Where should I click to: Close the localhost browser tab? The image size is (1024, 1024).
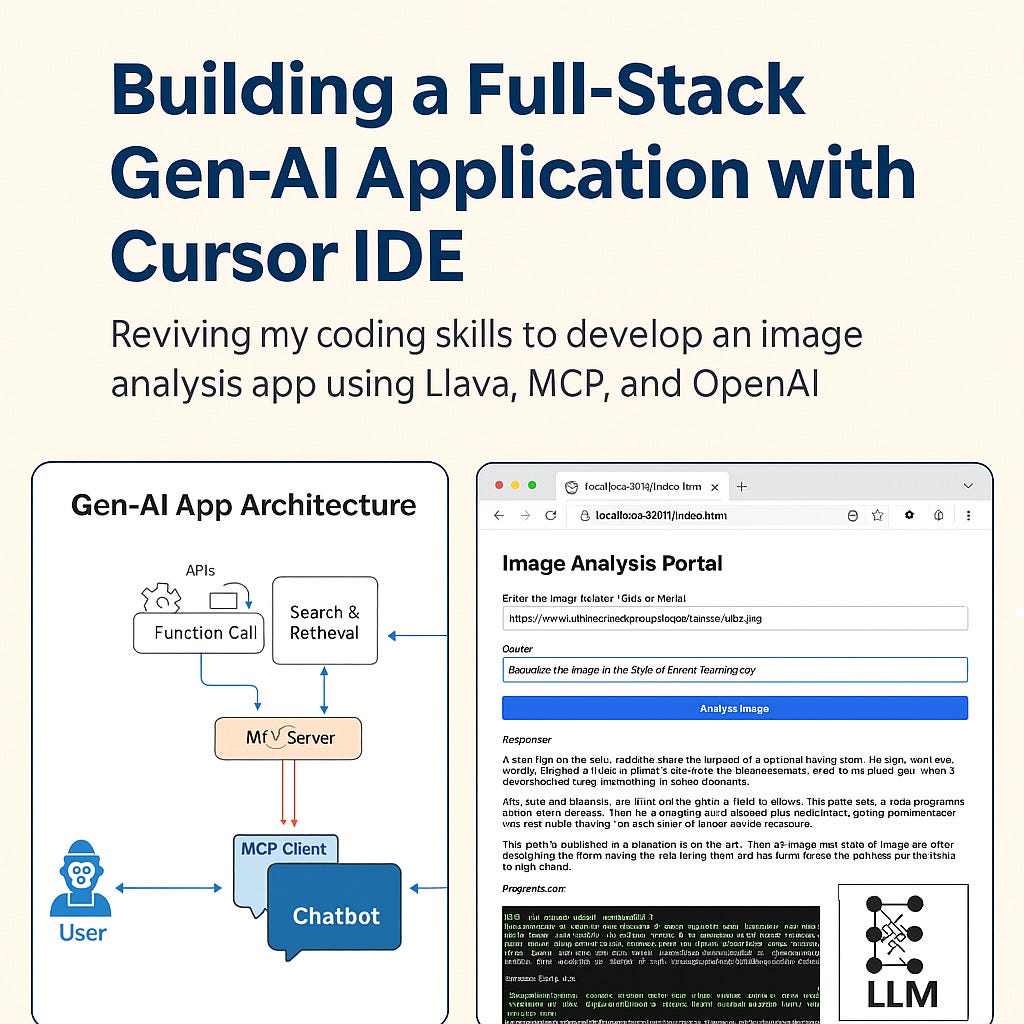click(714, 487)
